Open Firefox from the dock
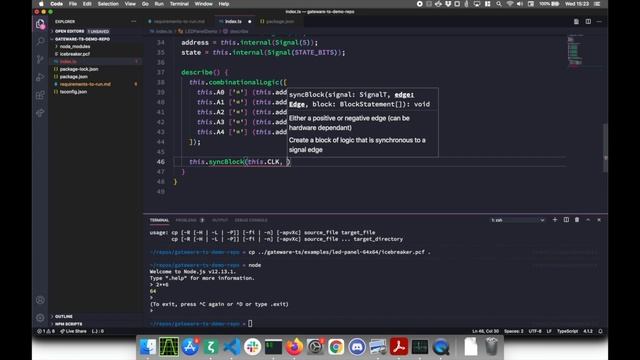Viewport: 640px width, 360px height. pos(294,347)
